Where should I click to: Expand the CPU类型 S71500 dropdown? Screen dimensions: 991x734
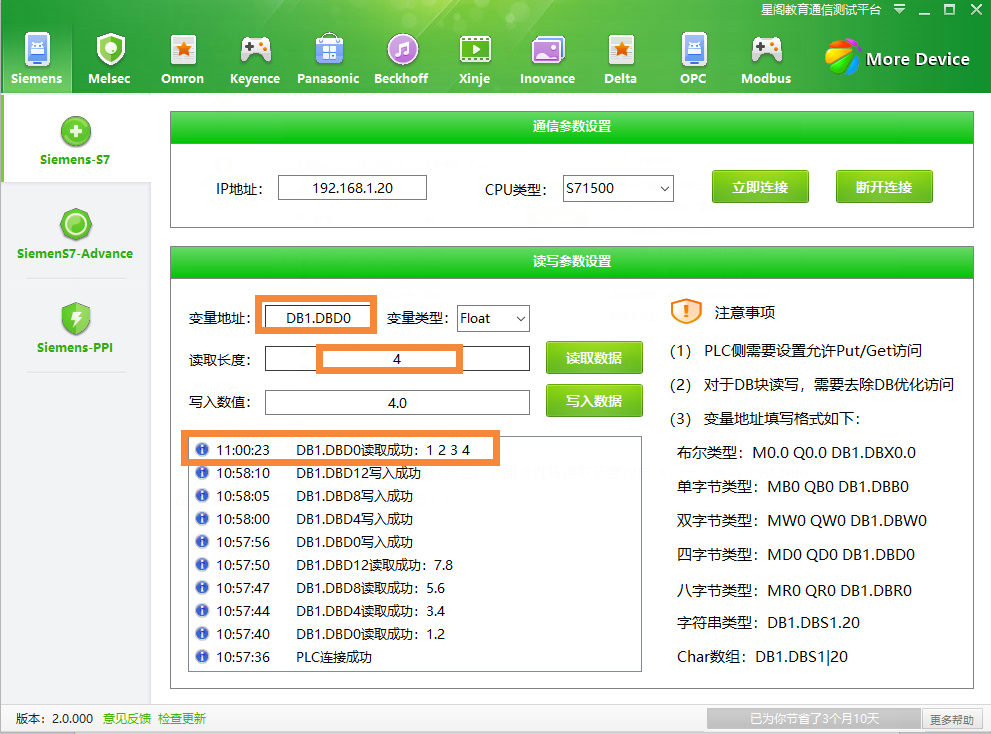(x=664, y=188)
